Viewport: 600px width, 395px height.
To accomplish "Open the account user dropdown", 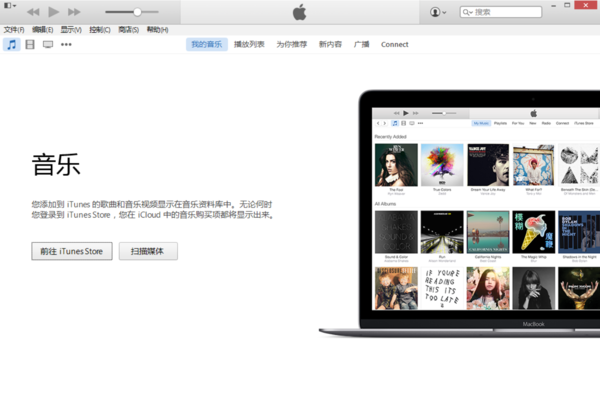I will [438, 12].
